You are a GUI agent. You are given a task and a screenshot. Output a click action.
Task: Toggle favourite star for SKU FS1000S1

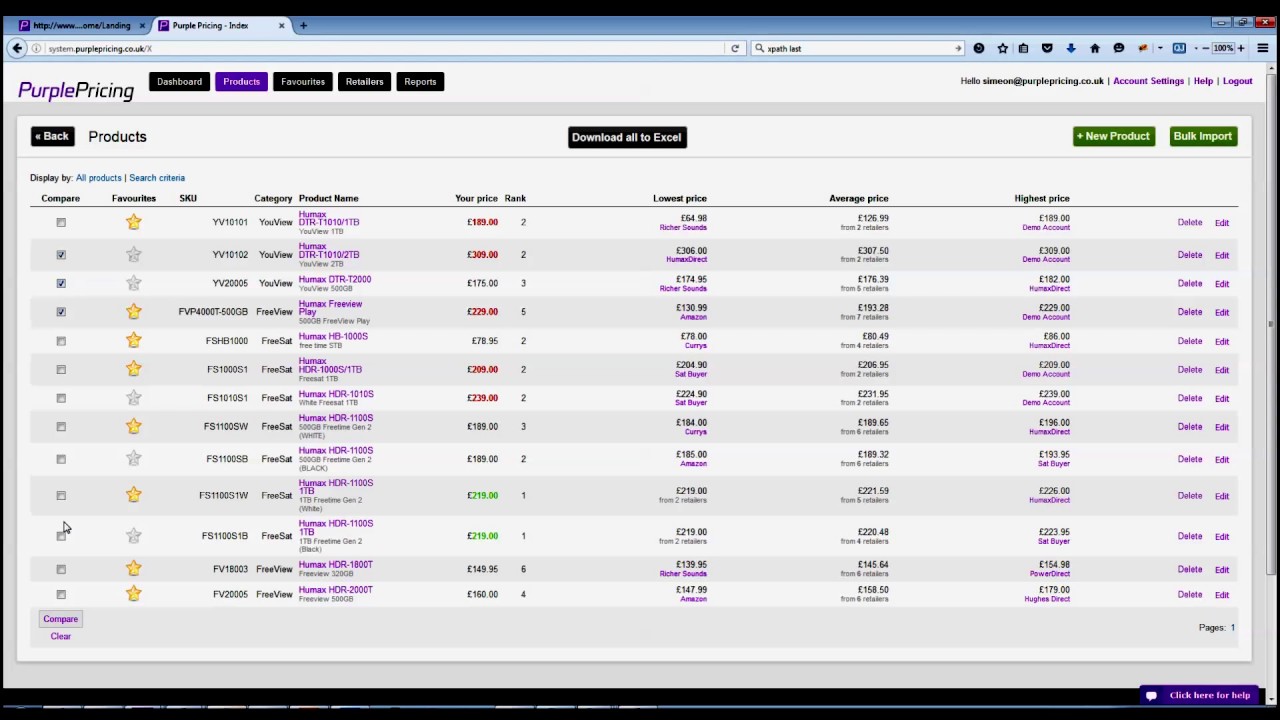point(134,369)
